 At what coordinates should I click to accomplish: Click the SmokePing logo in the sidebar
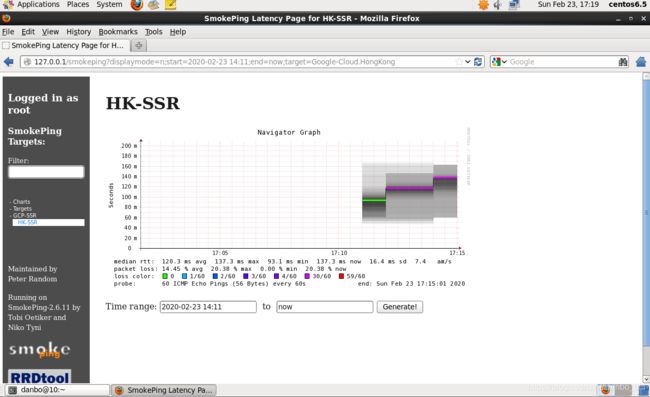click(x=40, y=350)
